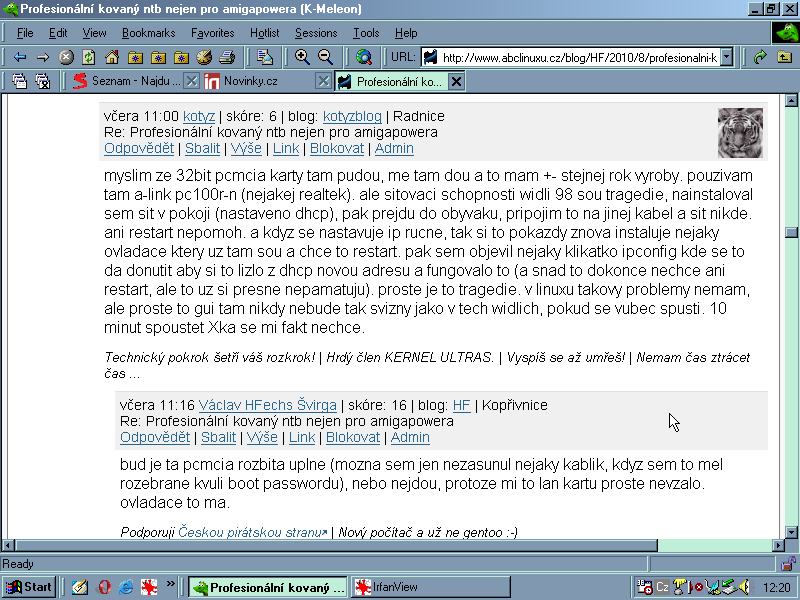Viewport: 800px width, 600px height.
Task: Click the close tab windows icon
Action: click(x=42, y=81)
